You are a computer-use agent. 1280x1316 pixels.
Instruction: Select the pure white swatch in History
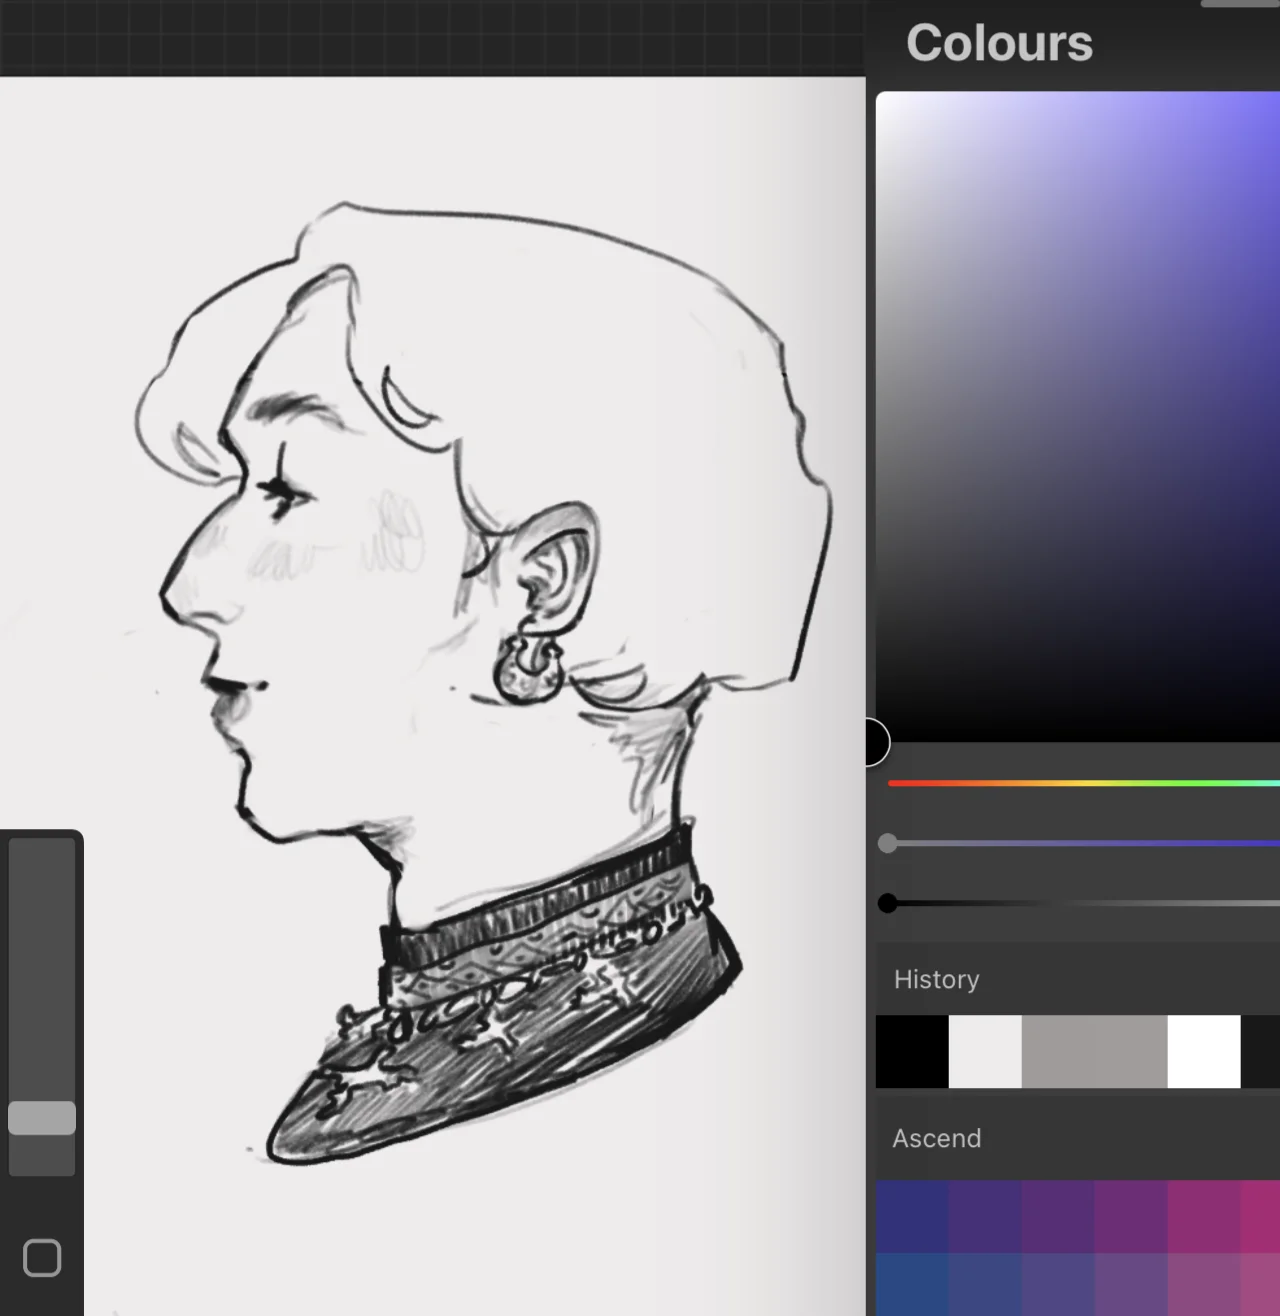tap(1204, 1052)
